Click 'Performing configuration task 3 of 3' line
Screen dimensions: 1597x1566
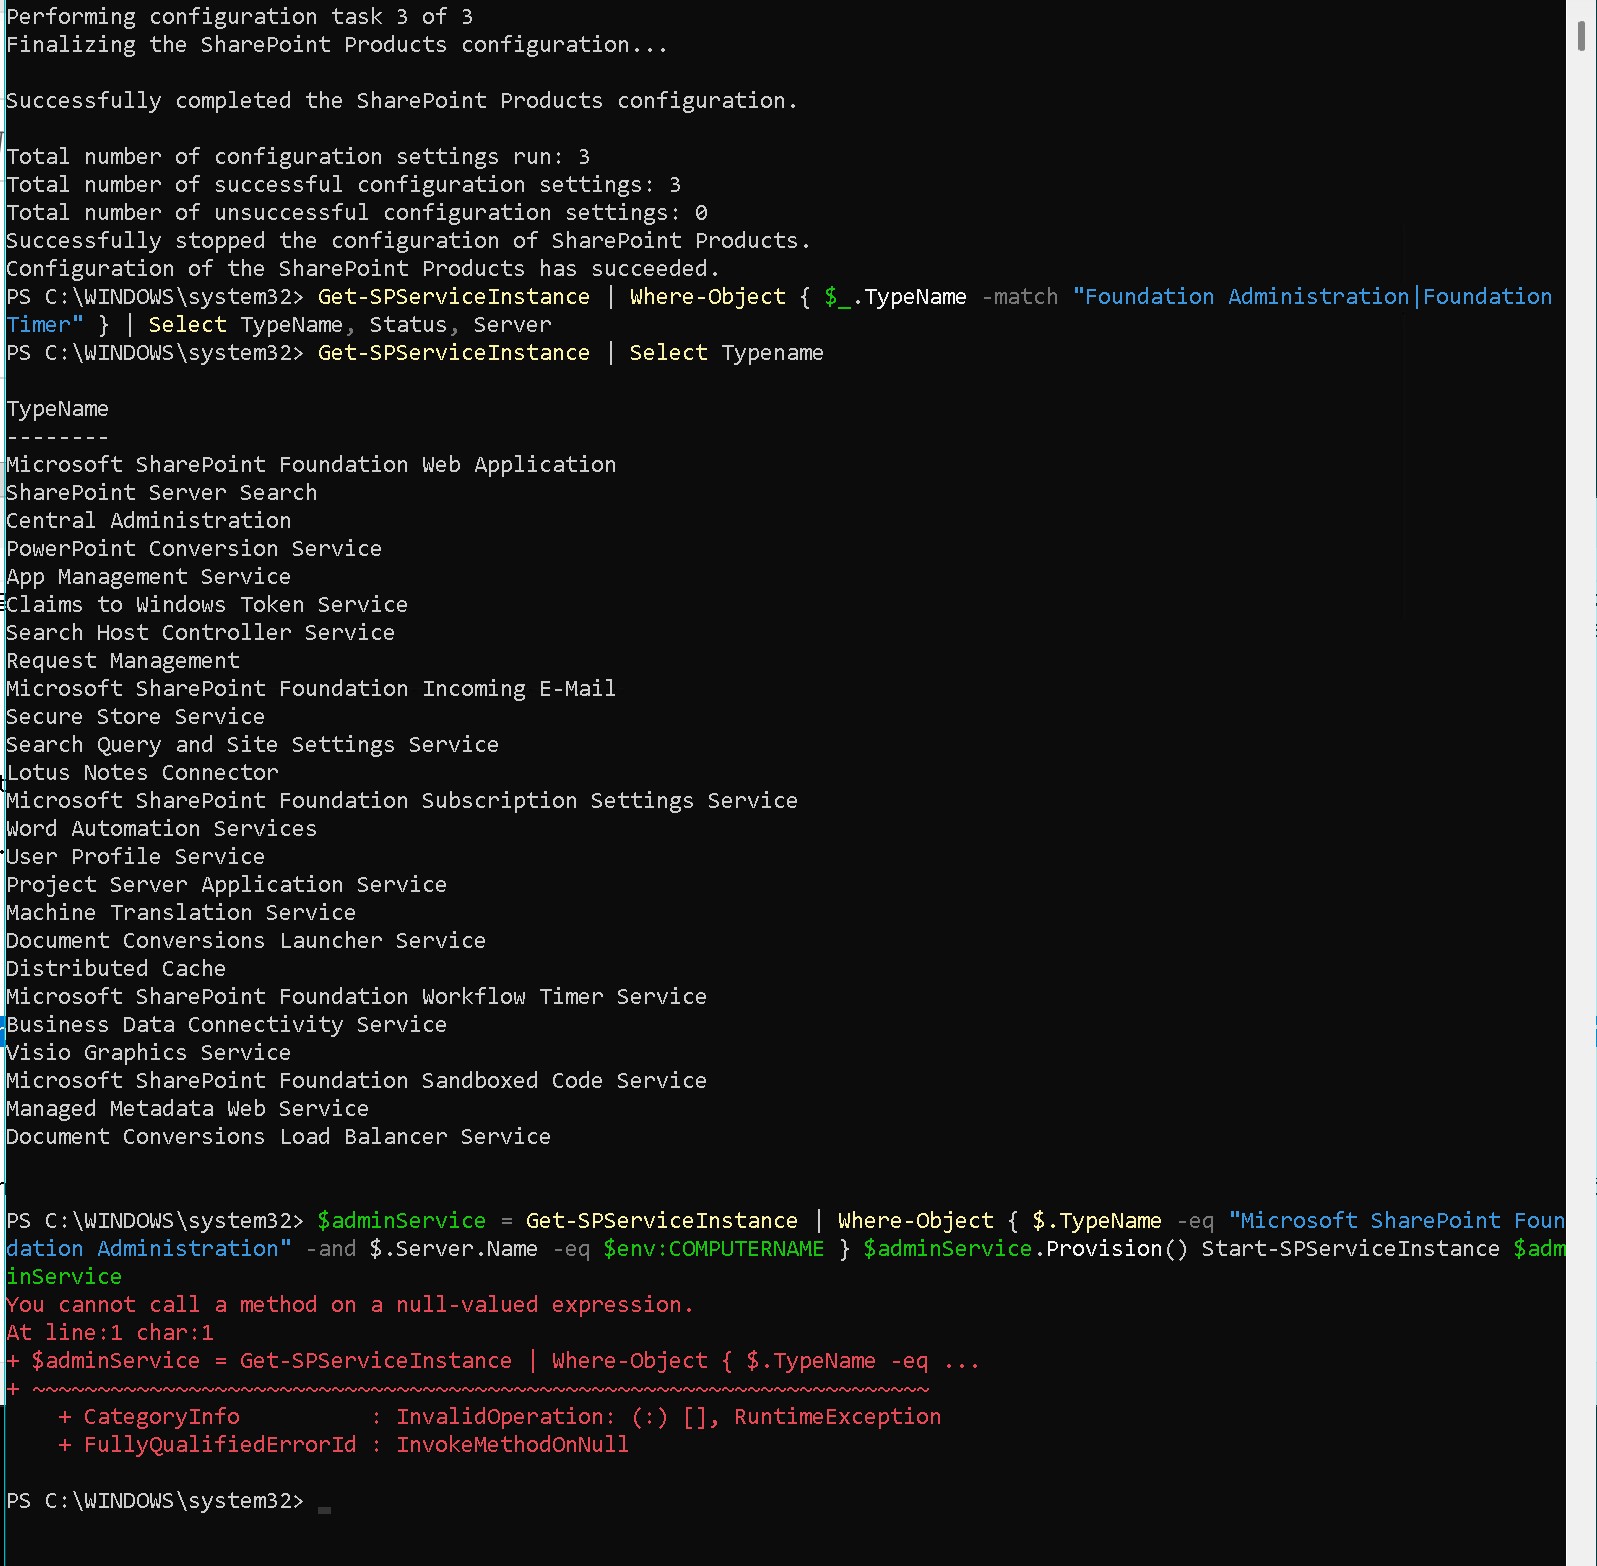click(x=240, y=17)
